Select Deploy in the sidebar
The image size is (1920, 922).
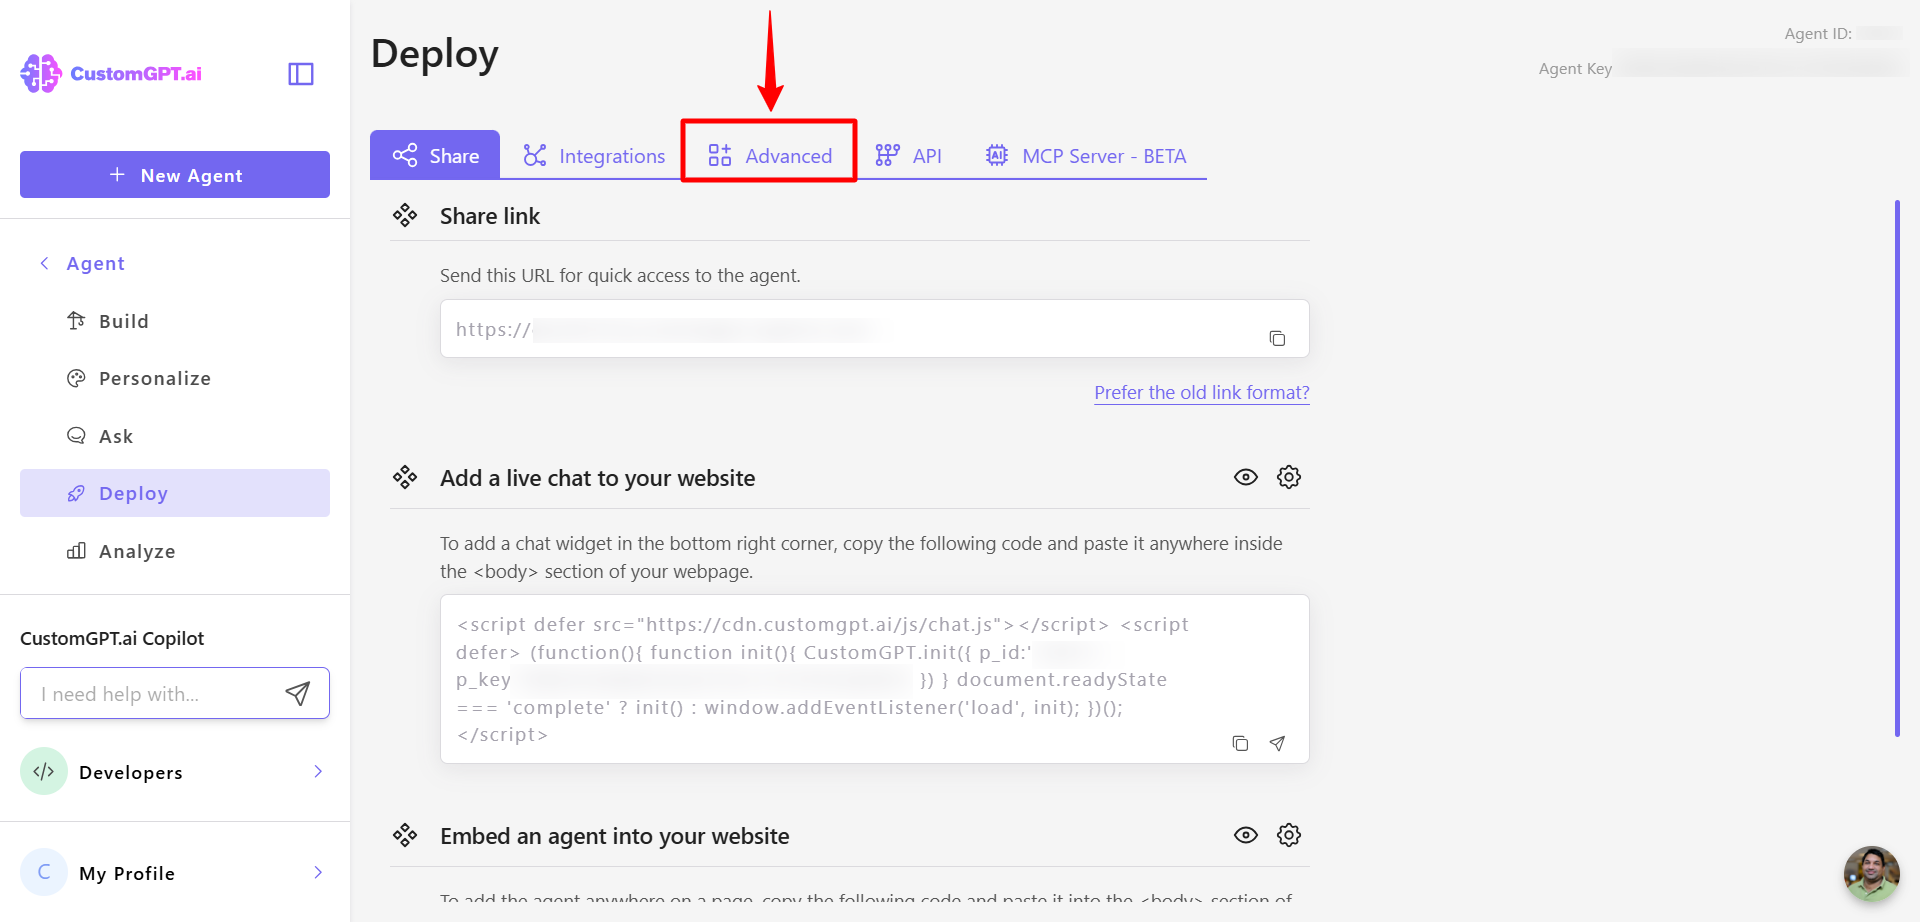point(175,493)
